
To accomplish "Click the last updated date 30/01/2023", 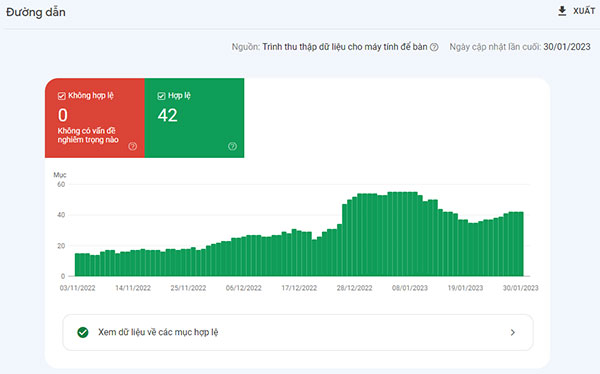I will [567, 47].
